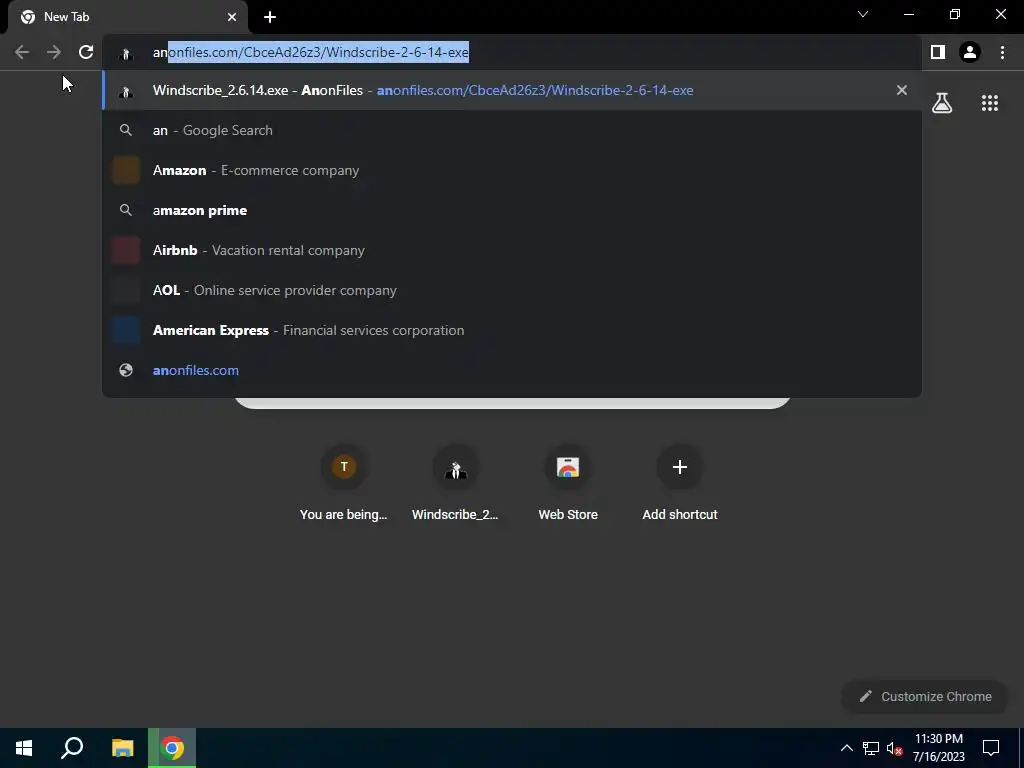Viewport: 1024px width, 768px height.
Task: Open the Windows Start menu
Action: tap(24, 748)
